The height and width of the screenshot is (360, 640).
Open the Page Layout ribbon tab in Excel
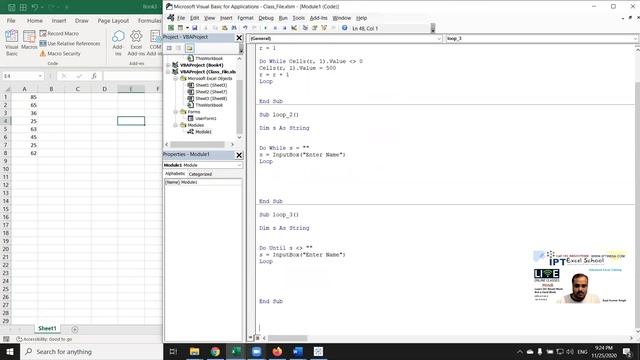[113, 20]
